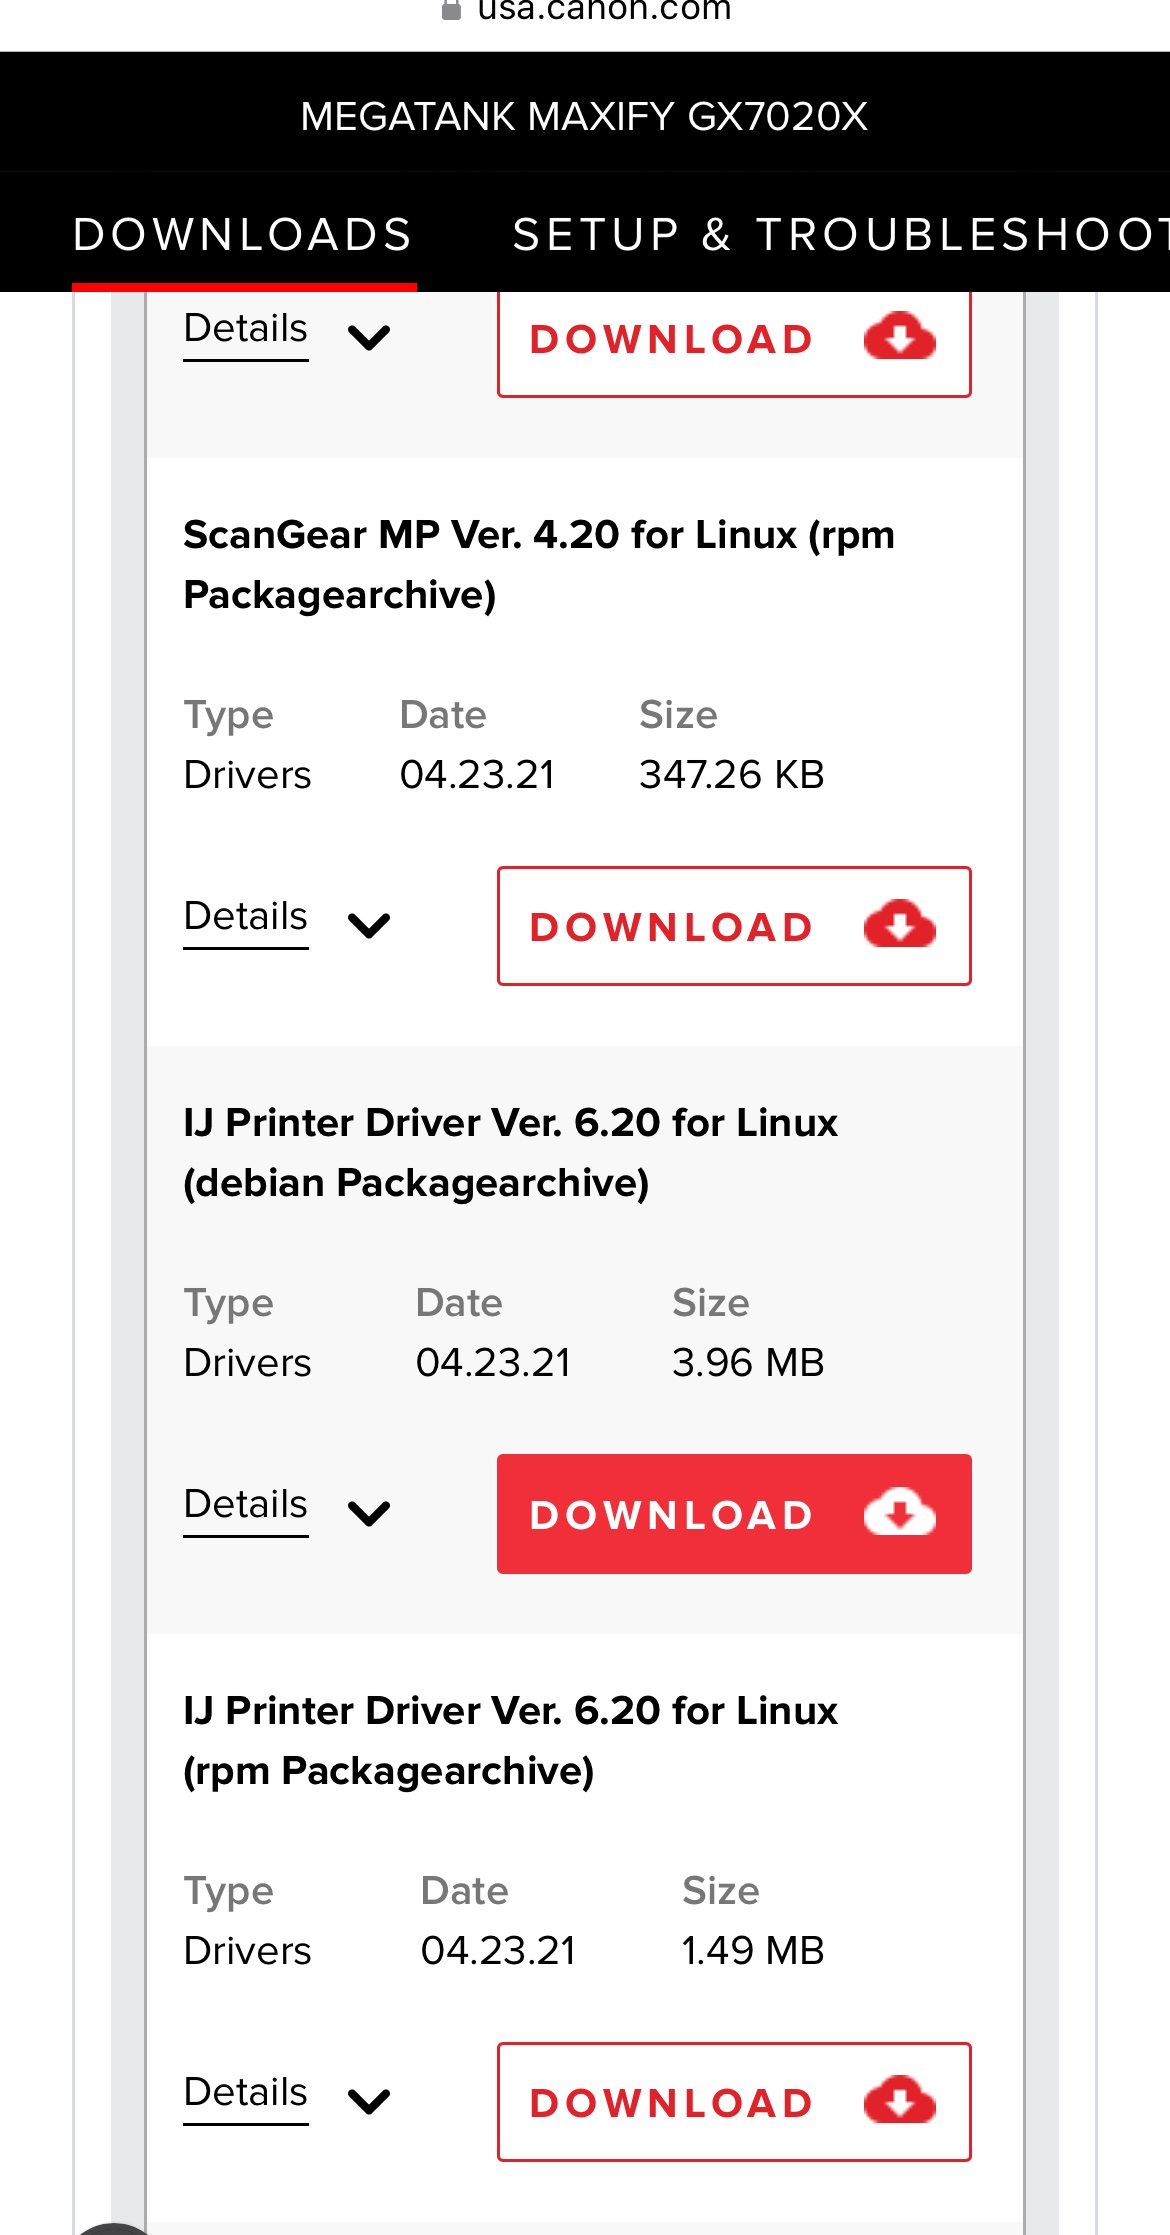Switch to Setup & Troubleshooting tab

[840, 235]
